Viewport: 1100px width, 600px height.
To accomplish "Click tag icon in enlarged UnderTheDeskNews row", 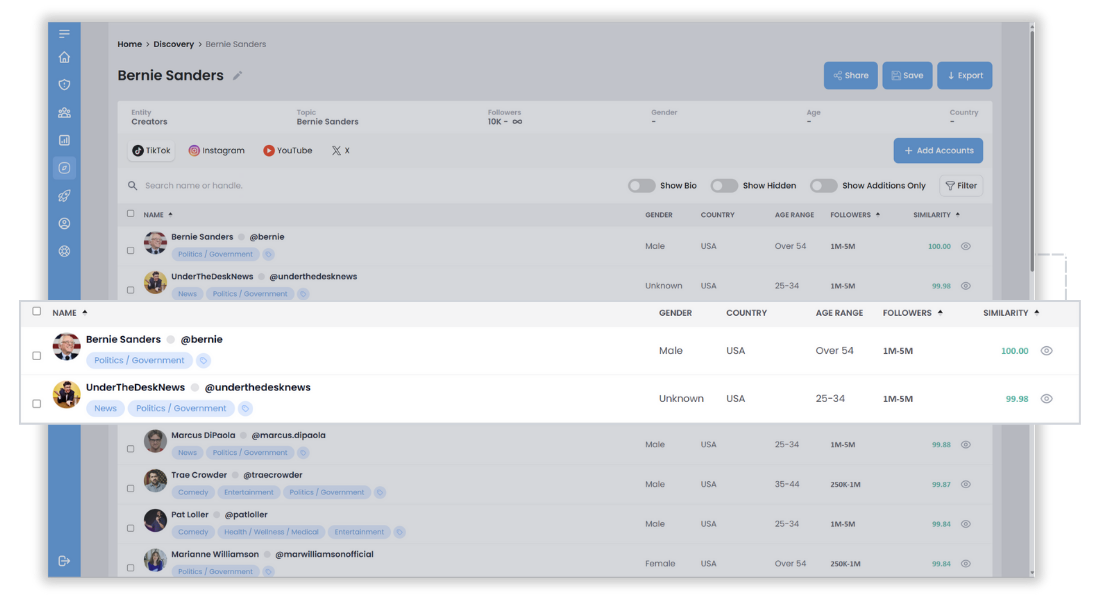I will 245,408.
